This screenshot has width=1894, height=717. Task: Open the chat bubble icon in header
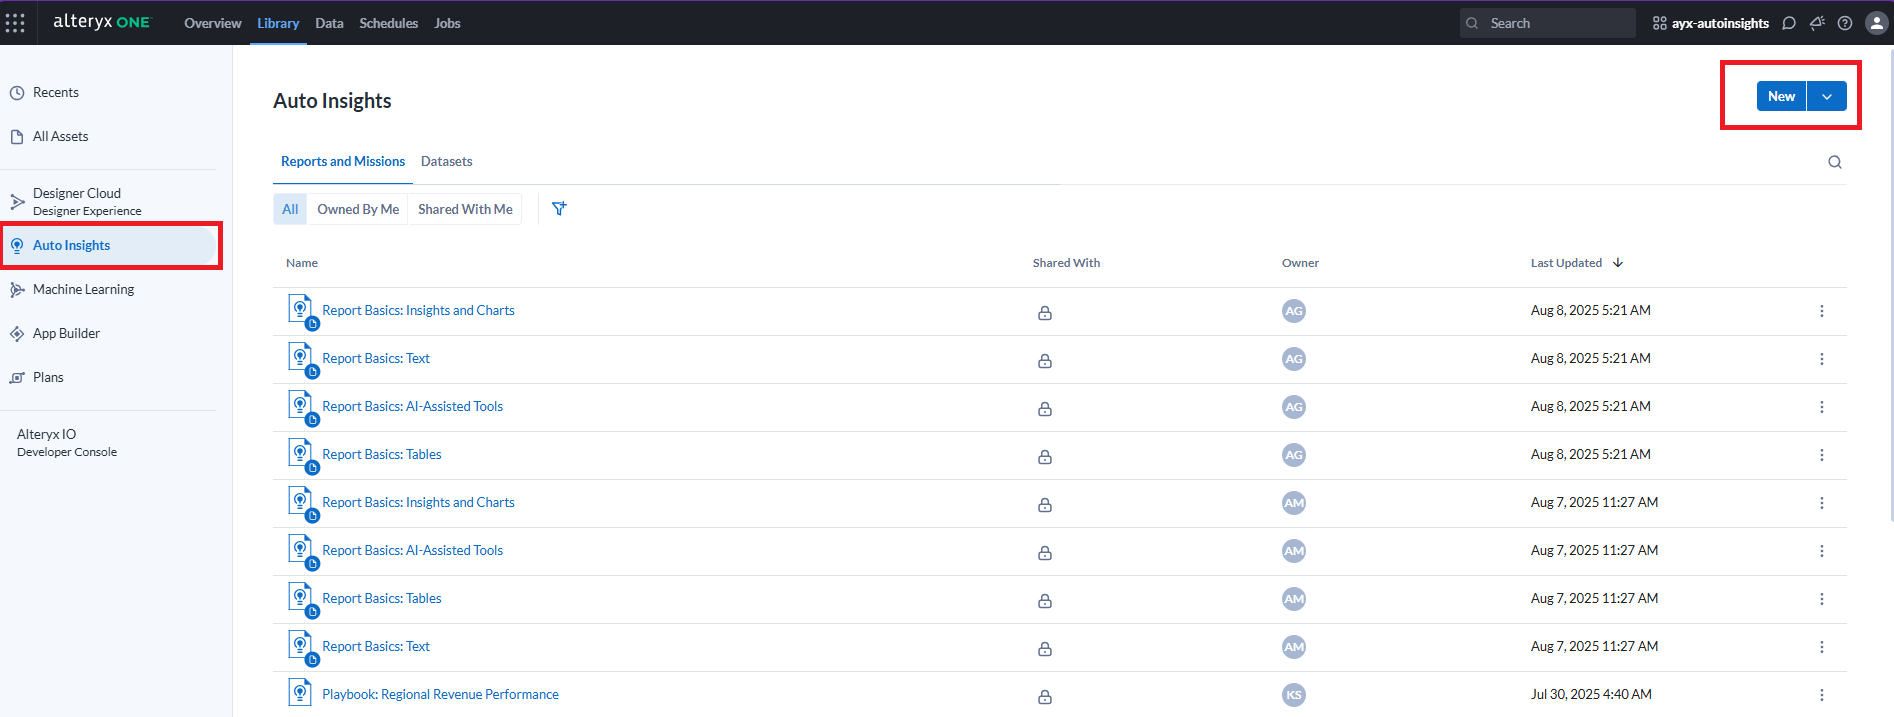point(1789,23)
